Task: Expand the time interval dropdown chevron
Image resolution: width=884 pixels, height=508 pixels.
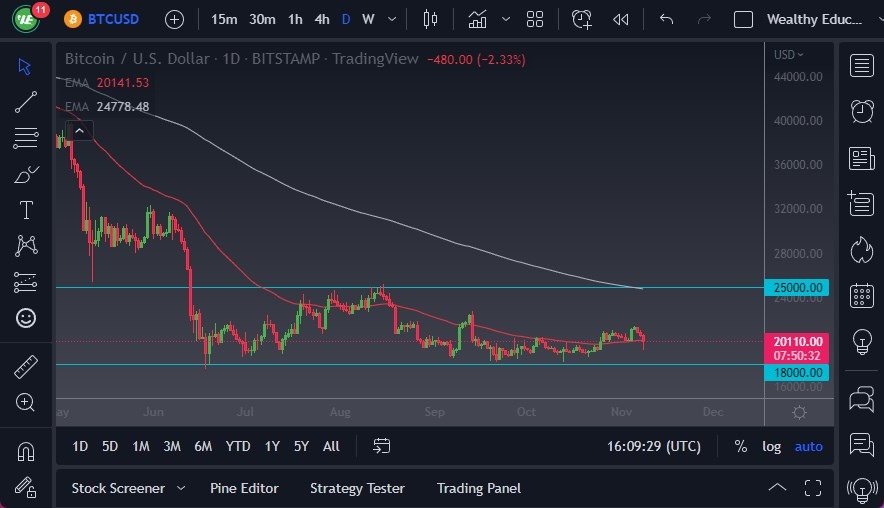Action: [x=390, y=19]
